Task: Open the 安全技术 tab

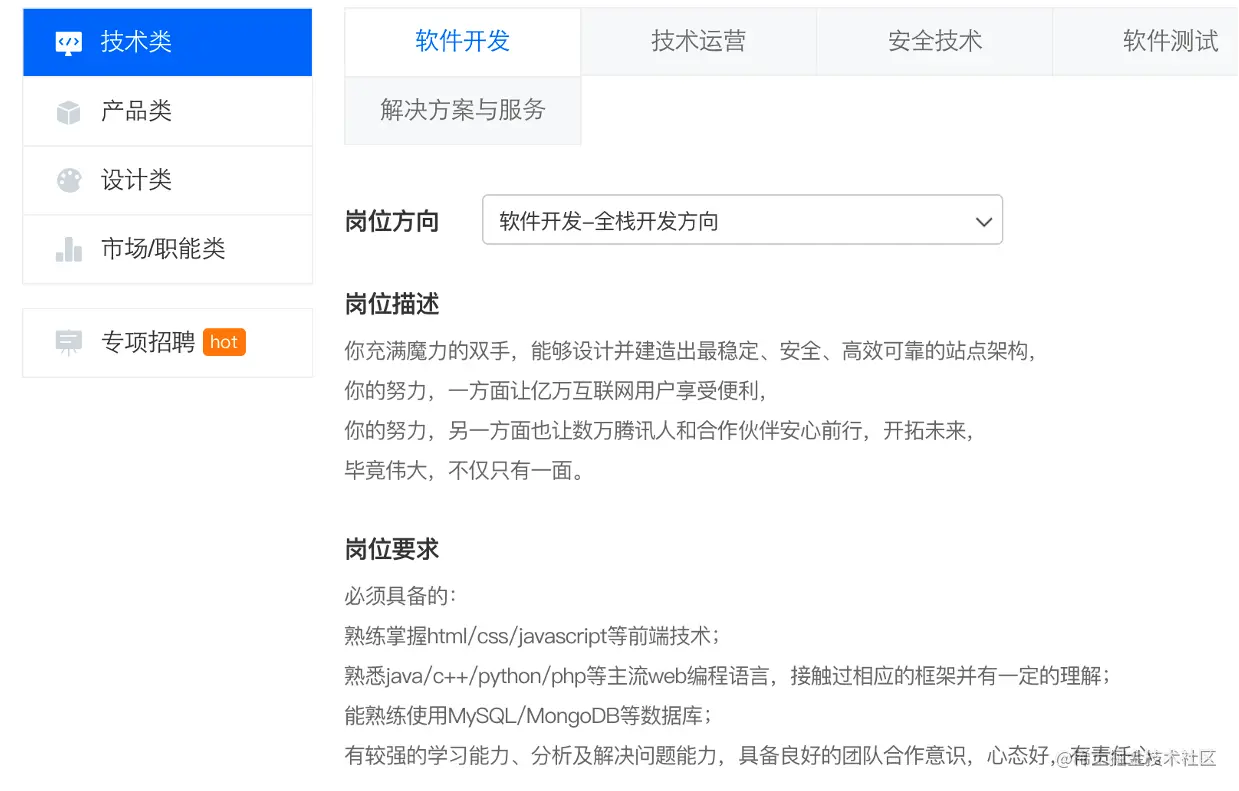Action: pos(934,41)
